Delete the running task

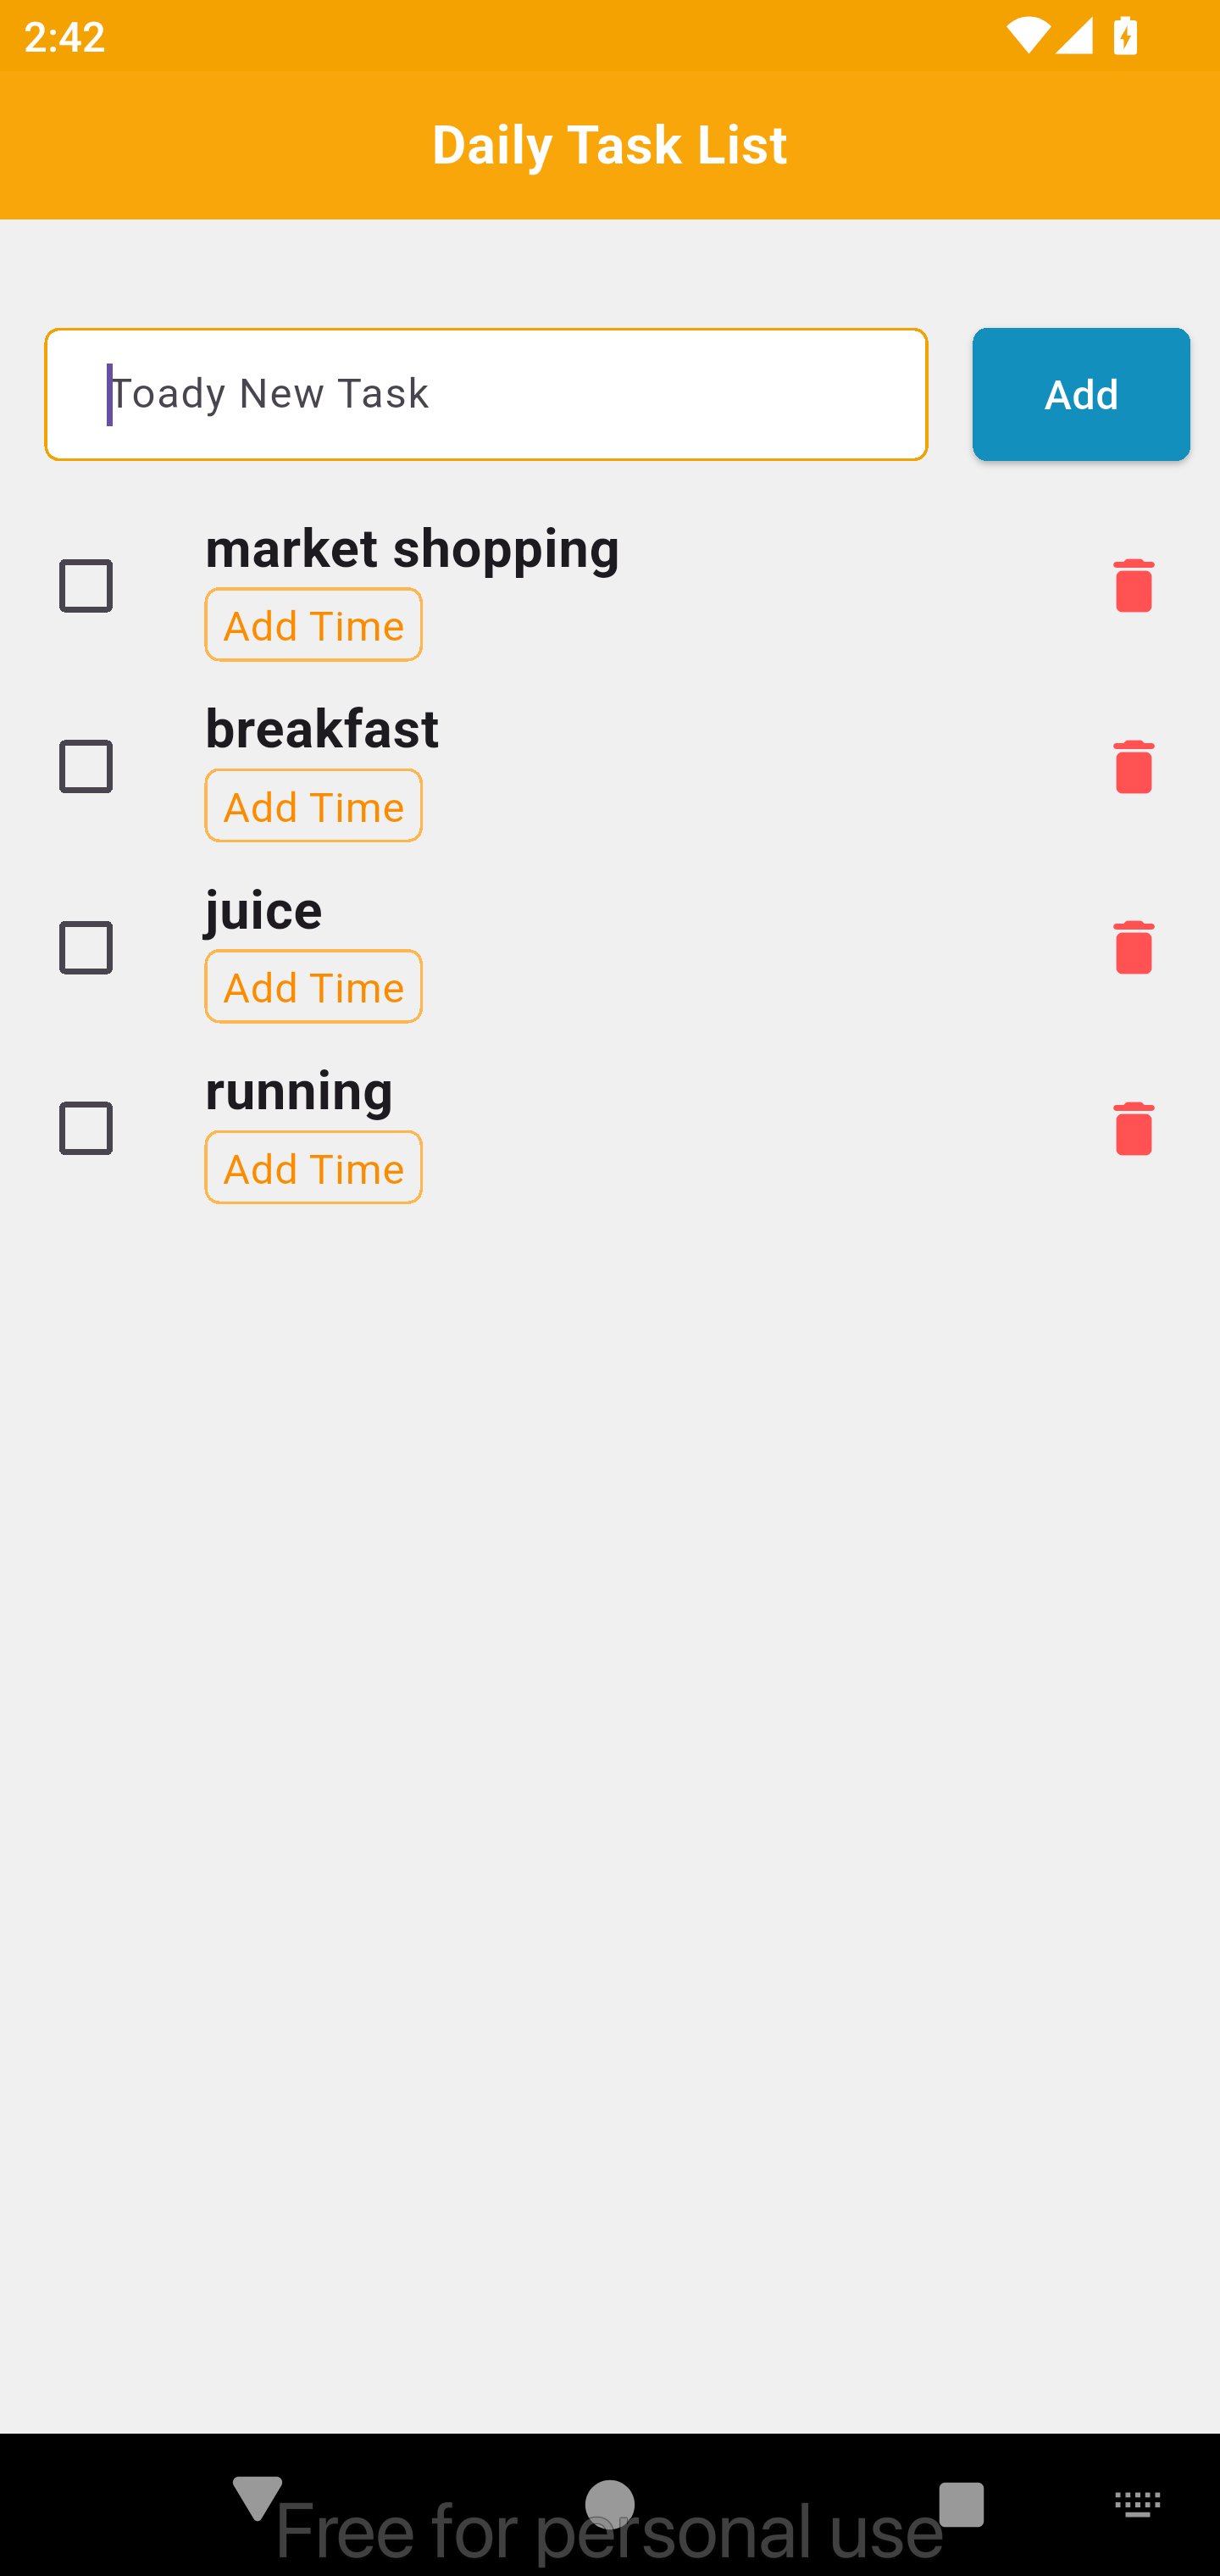point(1133,1128)
